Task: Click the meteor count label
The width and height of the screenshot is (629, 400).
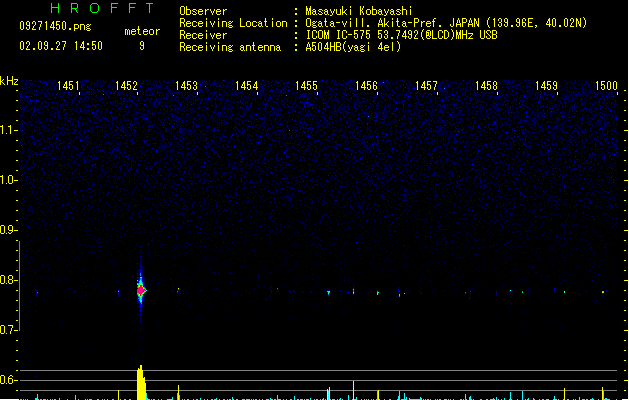Action: (141, 31)
